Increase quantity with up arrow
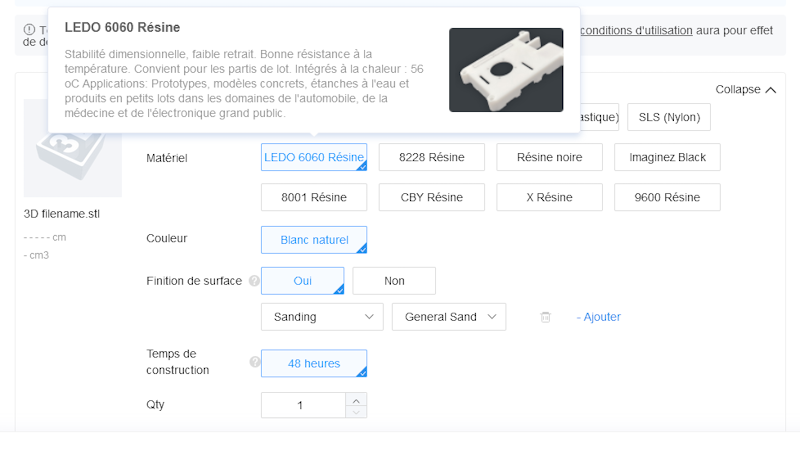The width and height of the screenshot is (800, 451). click(x=356, y=399)
